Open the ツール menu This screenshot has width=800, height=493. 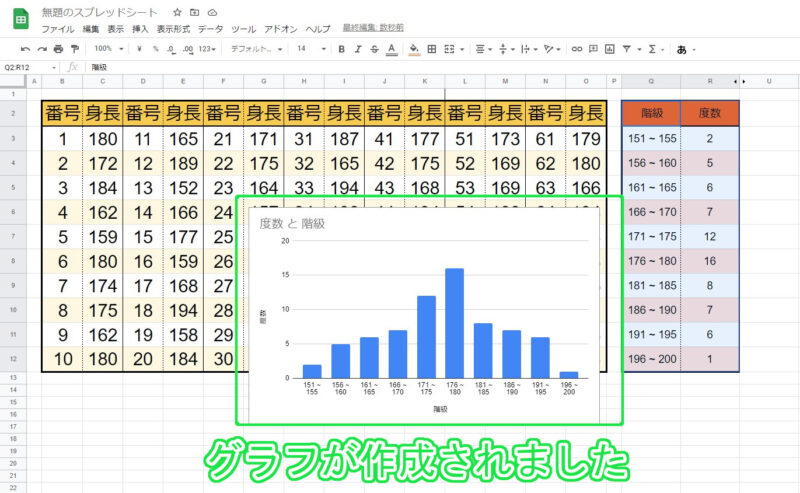coord(243,29)
